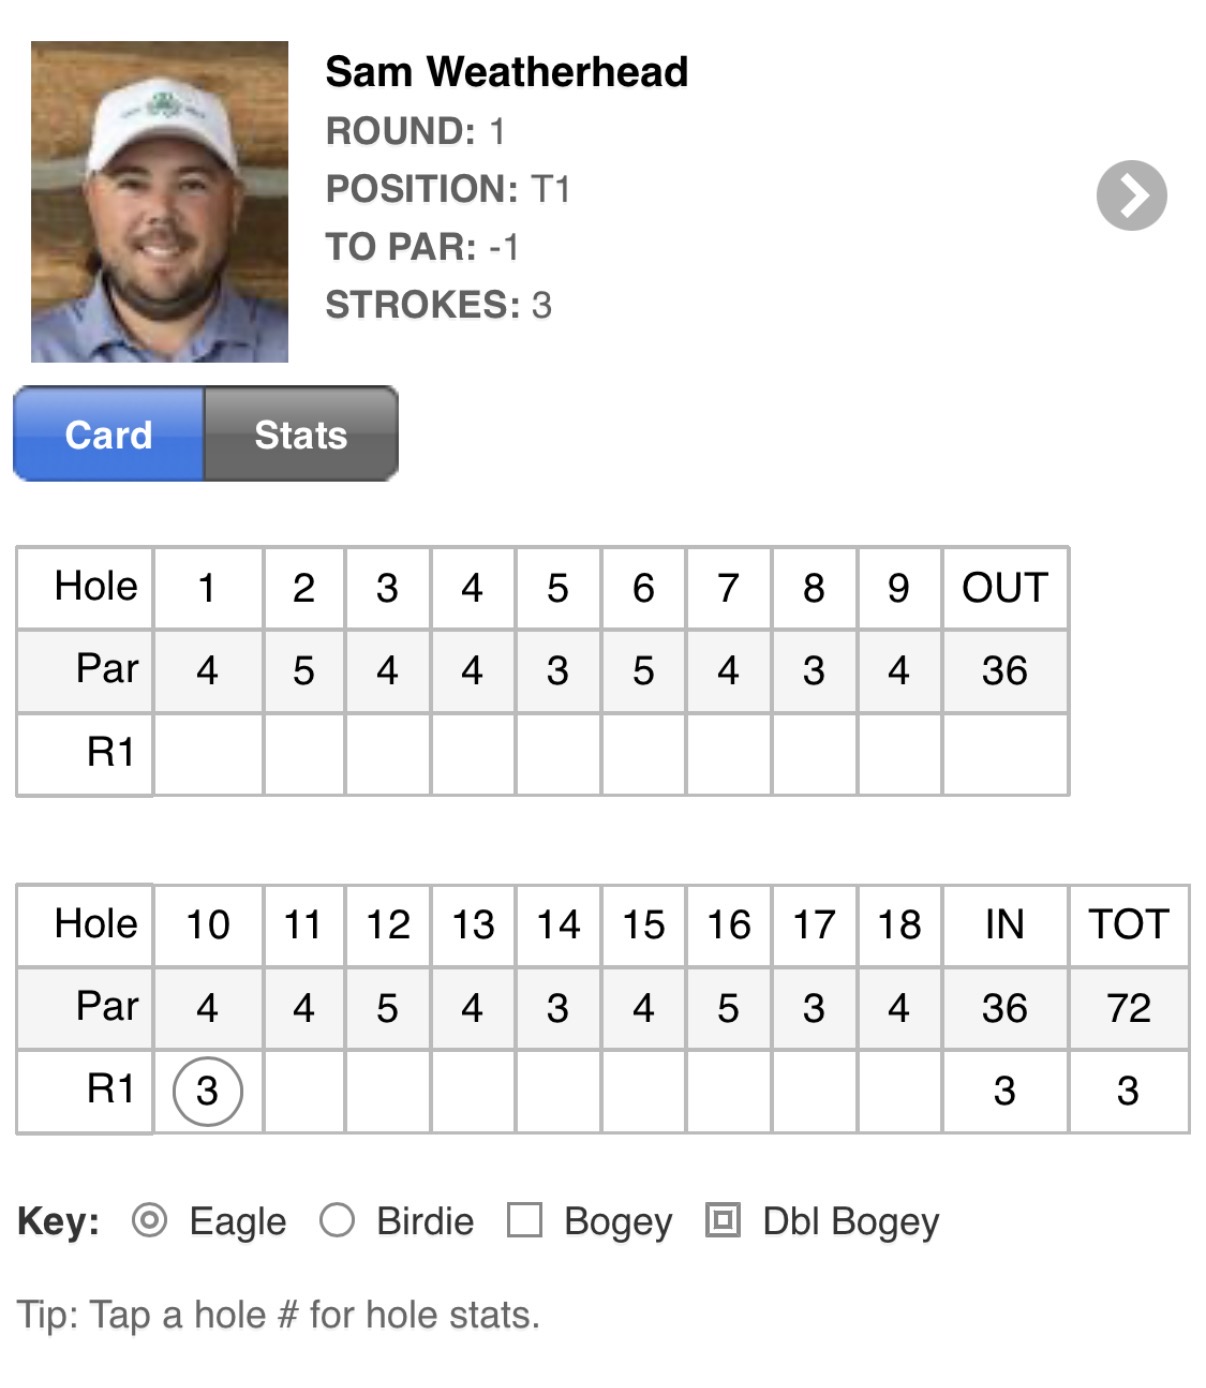
Task: Tap the next player arrow icon
Action: [1131, 195]
